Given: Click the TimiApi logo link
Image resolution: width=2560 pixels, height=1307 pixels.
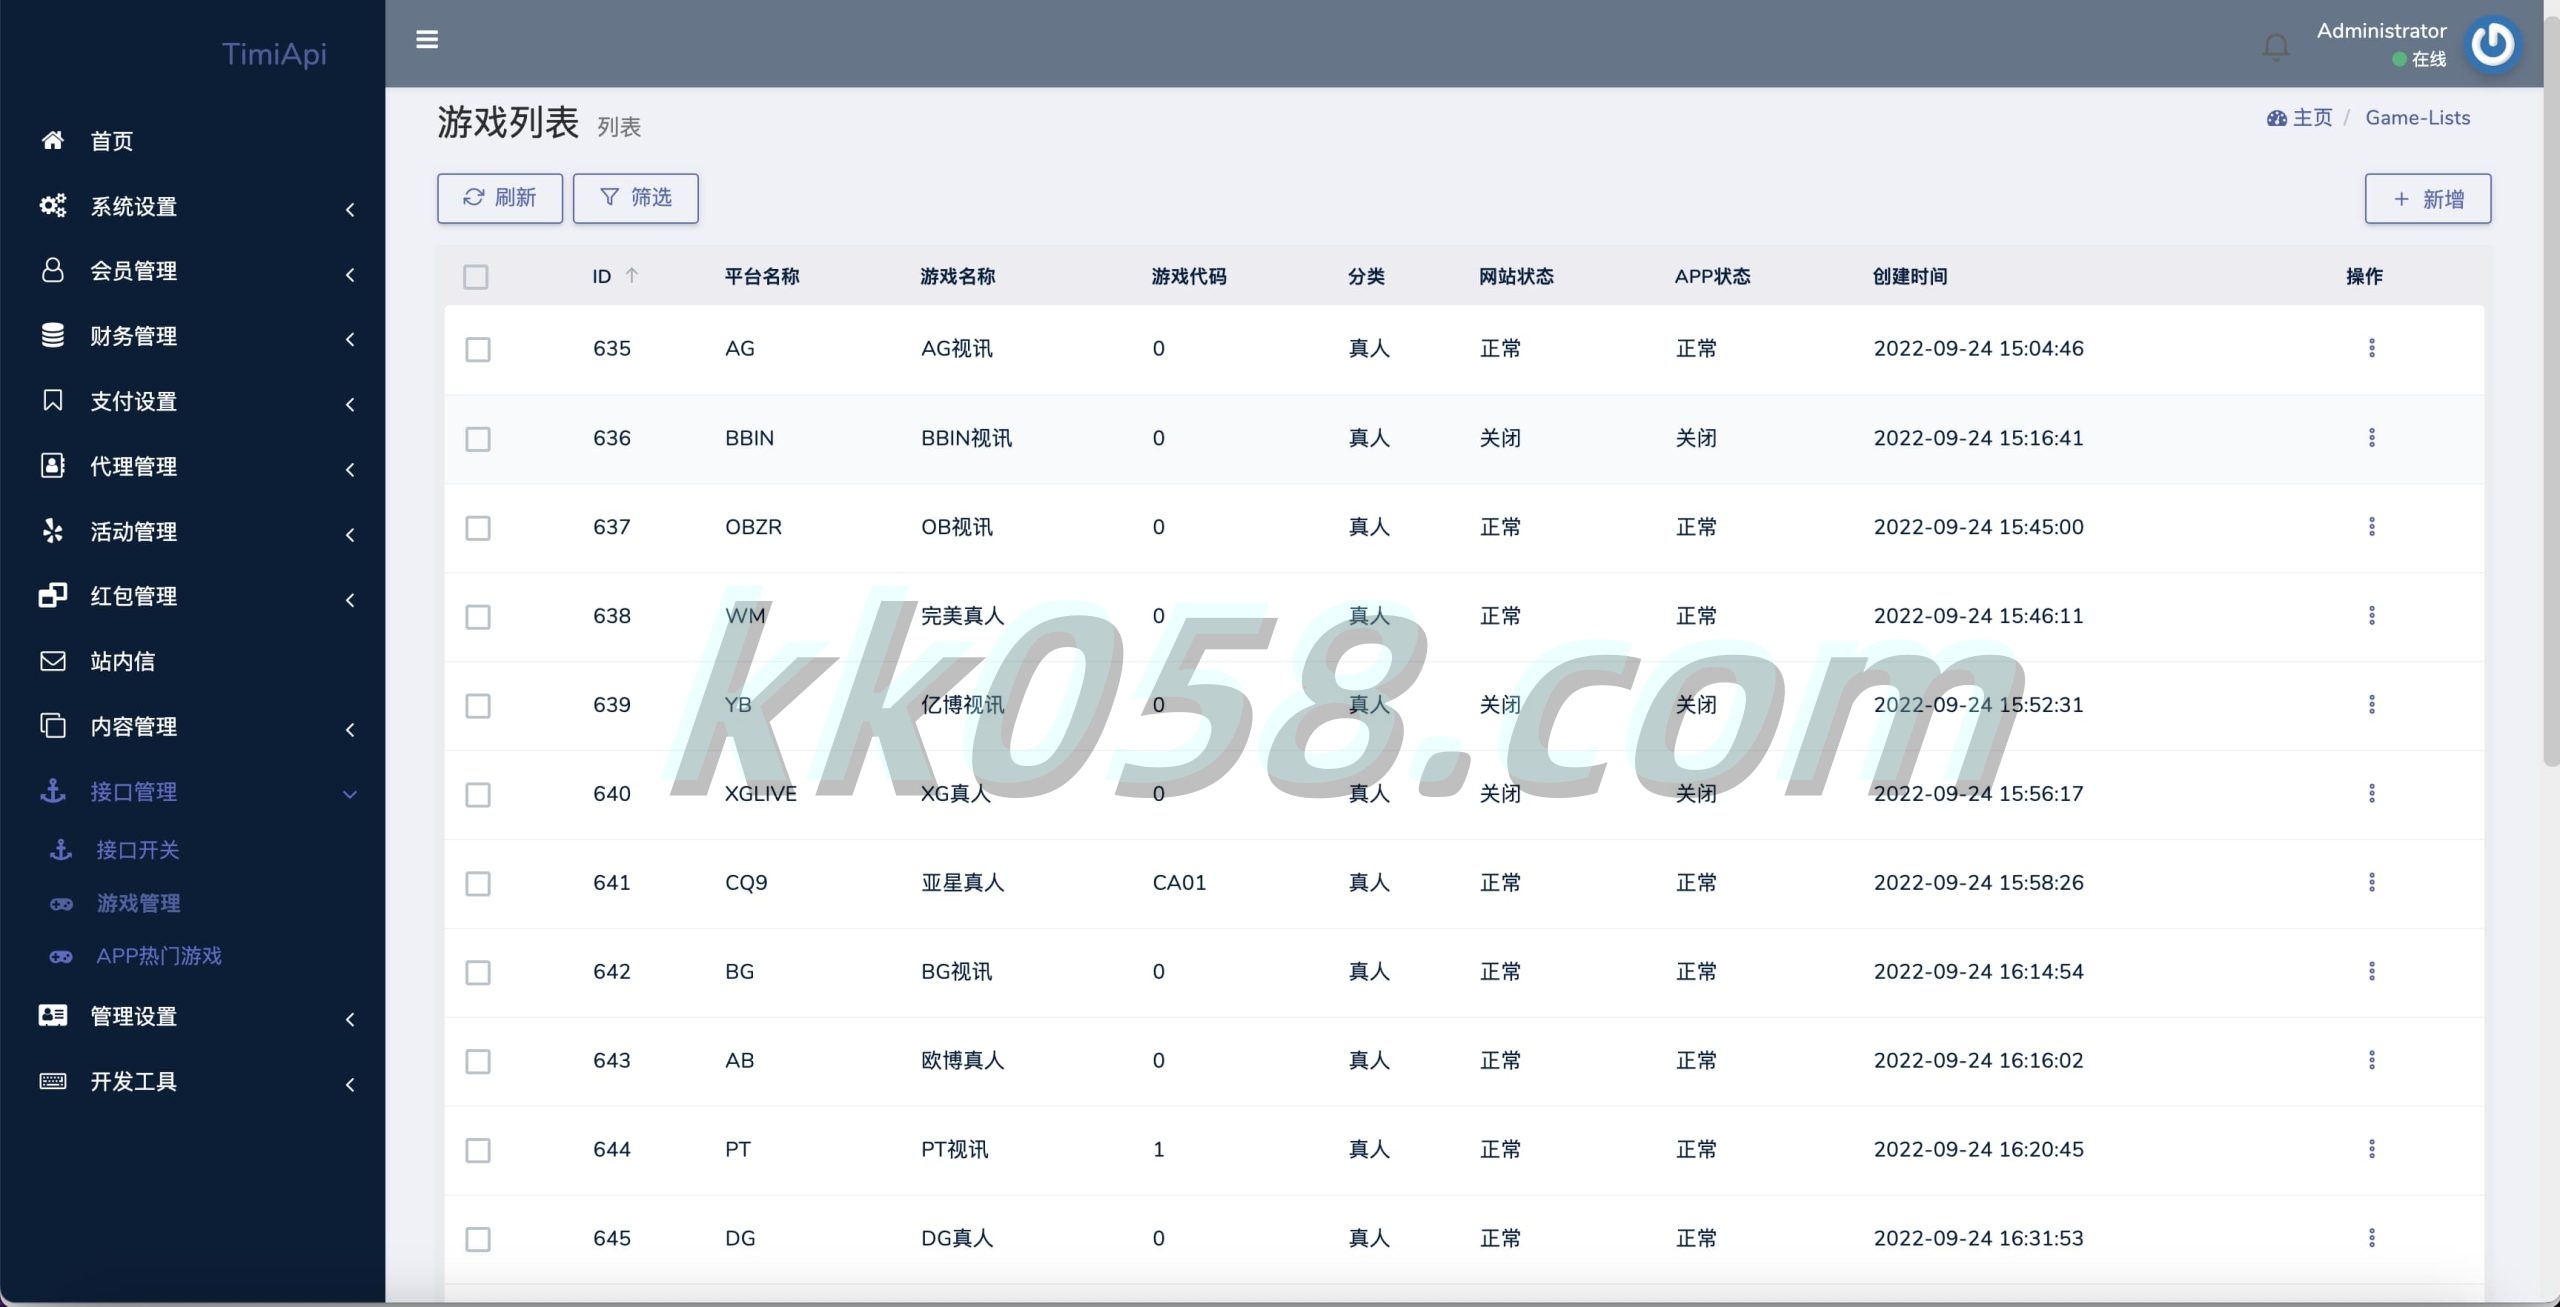Looking at the screenshot, I should 274,53.
